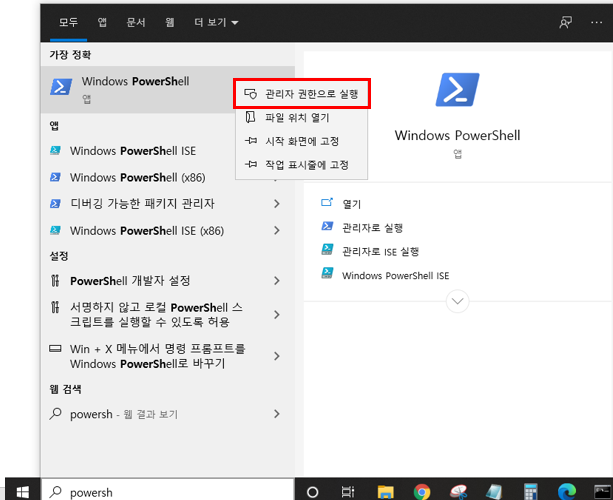Choose 파일 위치 열기 in context menu
The height and width of the screenshot is (500, 613).
(x=301, y=117)
